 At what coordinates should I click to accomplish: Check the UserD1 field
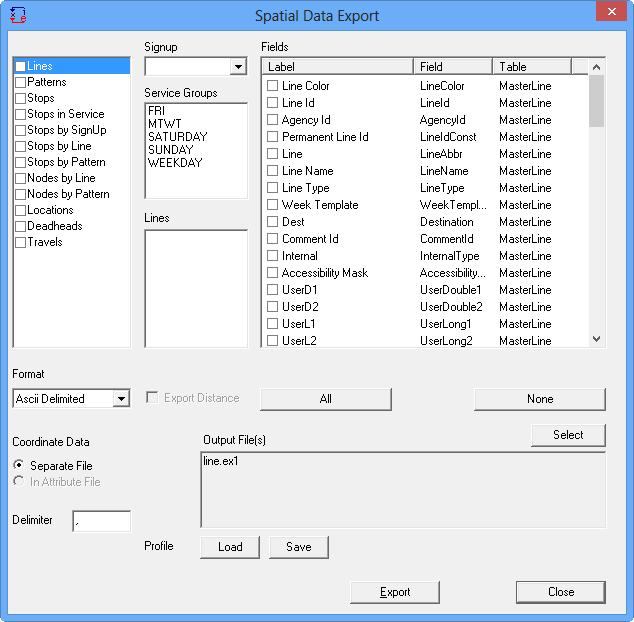tap(273, 290)
